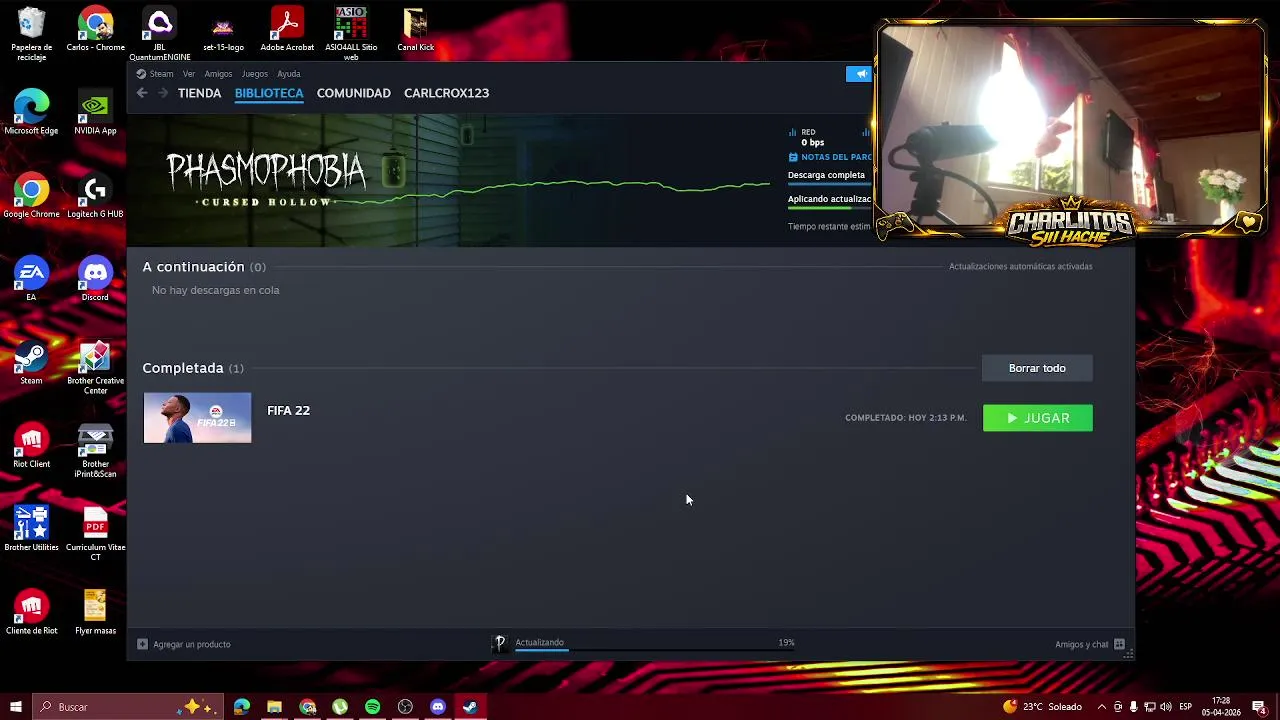This screenshot has width=1280, height=720.
Task: Click the Windows Start button
Action: [16, 707]
